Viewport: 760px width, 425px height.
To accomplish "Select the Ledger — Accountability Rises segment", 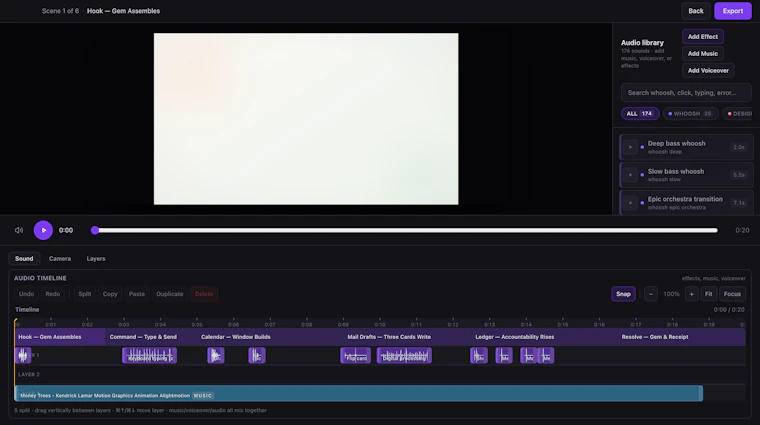I will [x=544, y=337].
